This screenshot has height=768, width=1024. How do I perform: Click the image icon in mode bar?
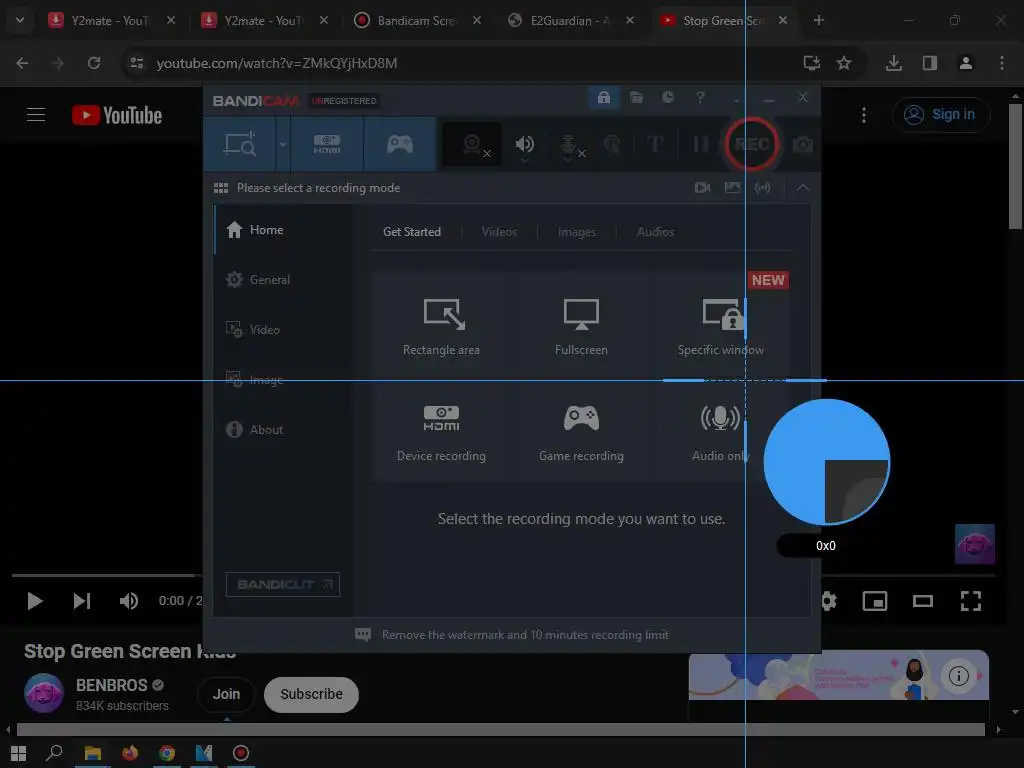click(732, 188)
